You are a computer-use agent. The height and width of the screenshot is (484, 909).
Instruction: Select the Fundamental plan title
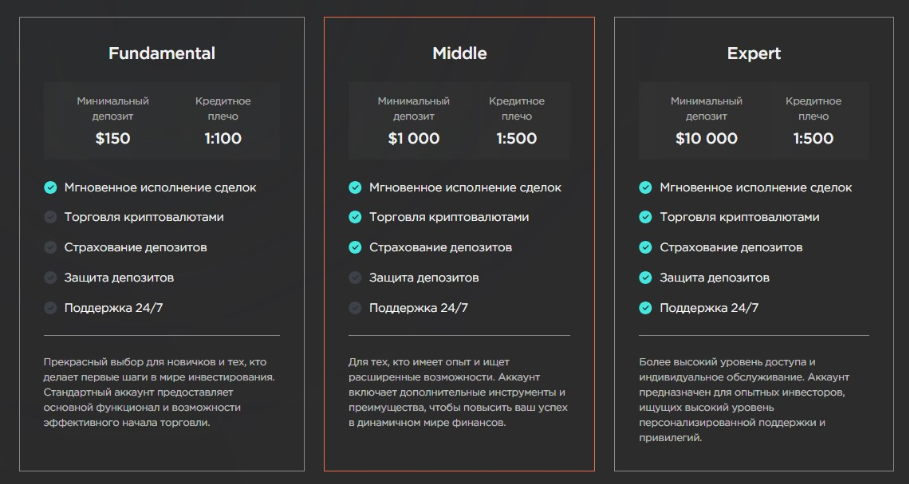(x=162, y=53)
